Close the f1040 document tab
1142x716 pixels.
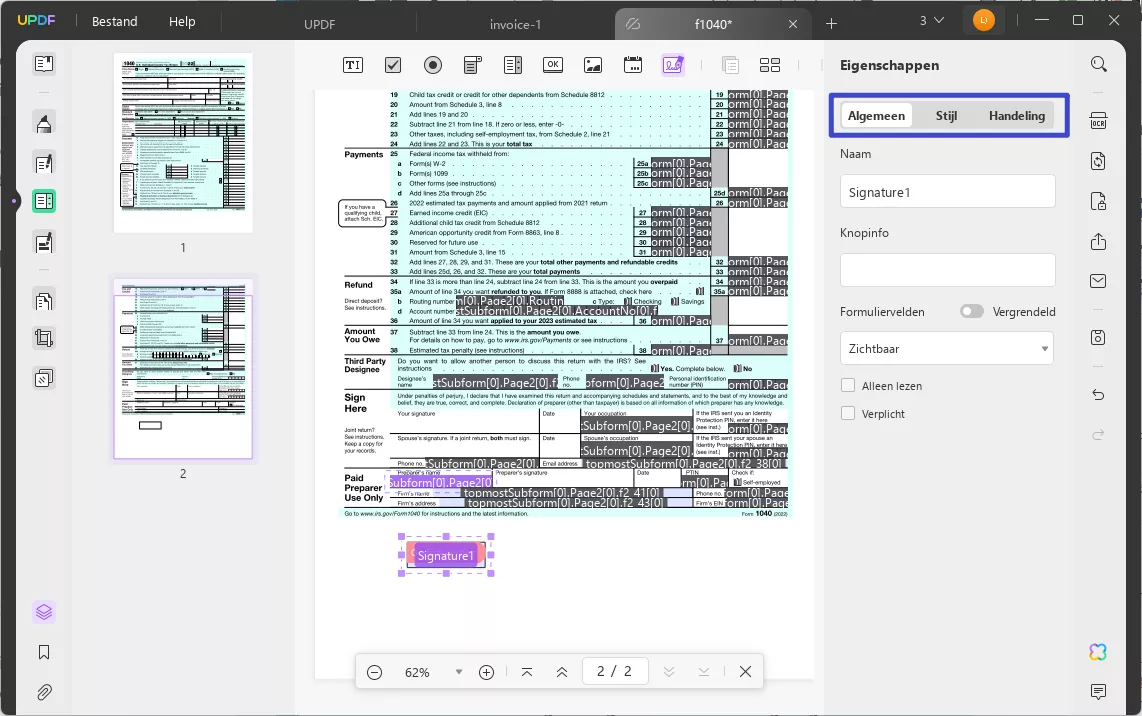pos(793,24)
